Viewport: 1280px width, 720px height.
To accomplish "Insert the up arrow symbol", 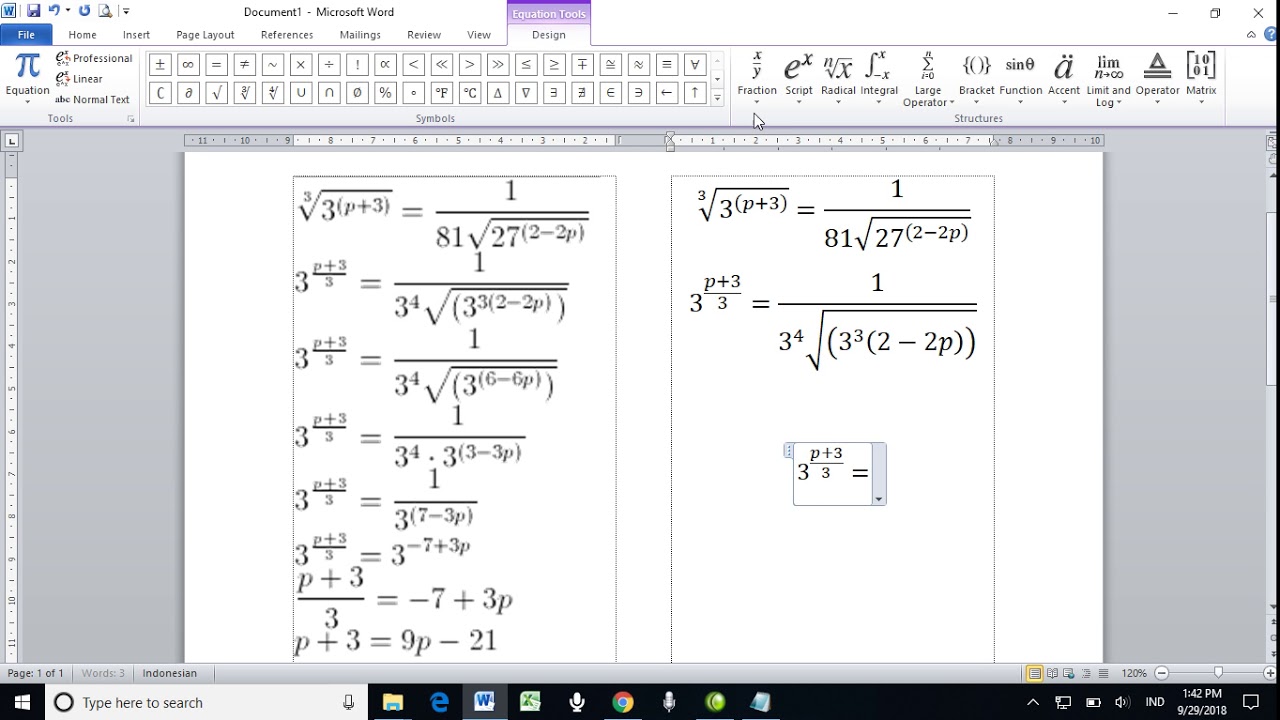I will (696, 93).
